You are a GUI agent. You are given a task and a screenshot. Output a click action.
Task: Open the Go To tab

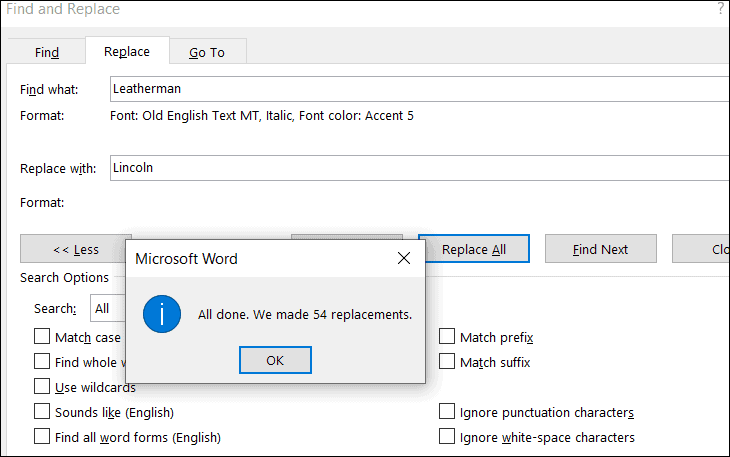207,52
